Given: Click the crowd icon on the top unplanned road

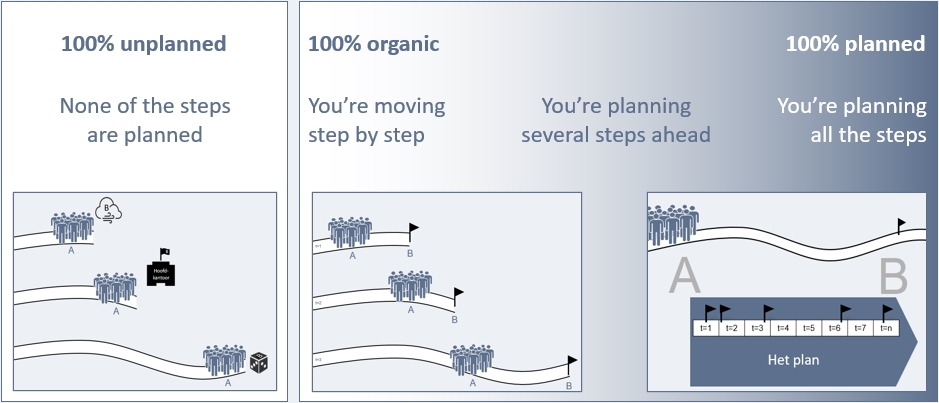Looking at the screenshot, I should coord(72,228).
